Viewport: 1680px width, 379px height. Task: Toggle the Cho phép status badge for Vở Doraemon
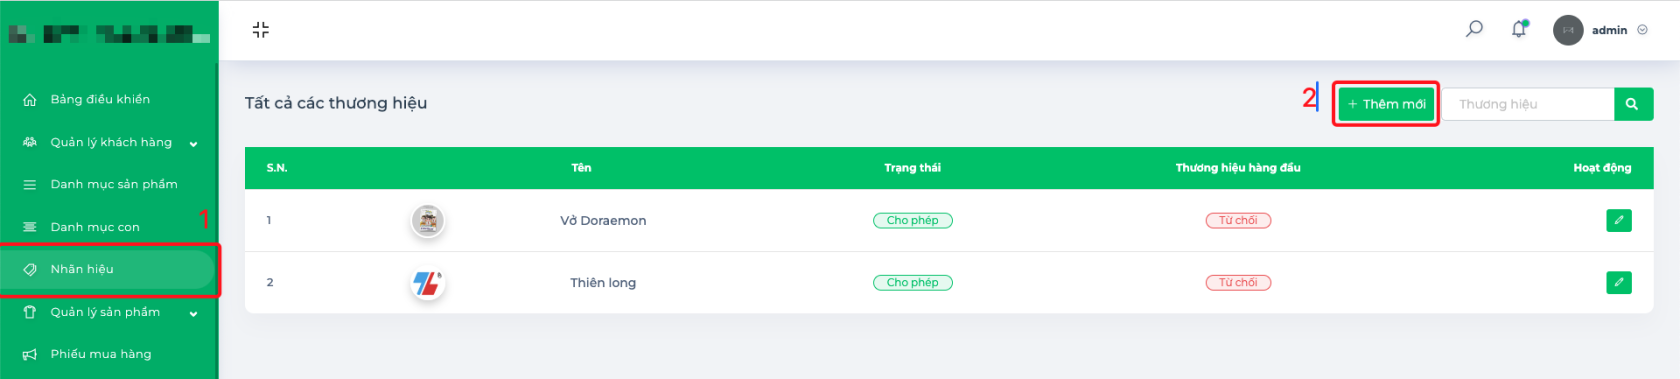[x=913, y=220]
